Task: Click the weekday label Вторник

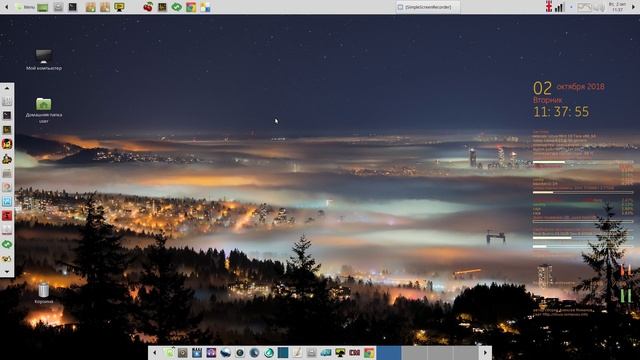Action: point(548,100)
